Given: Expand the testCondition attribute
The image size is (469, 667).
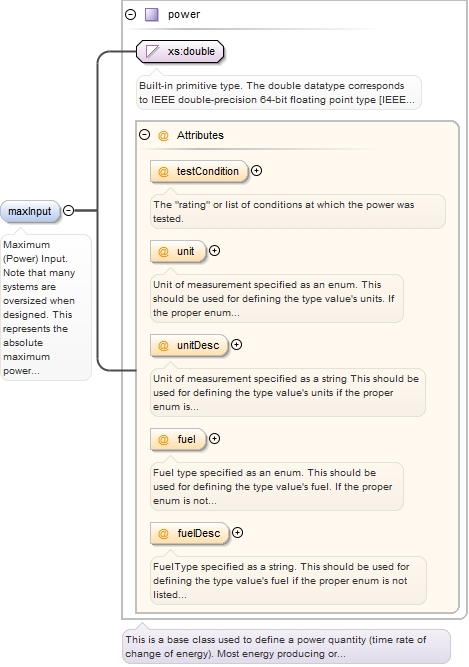Looking at the screenshot, I should click(x=256, y=171).
